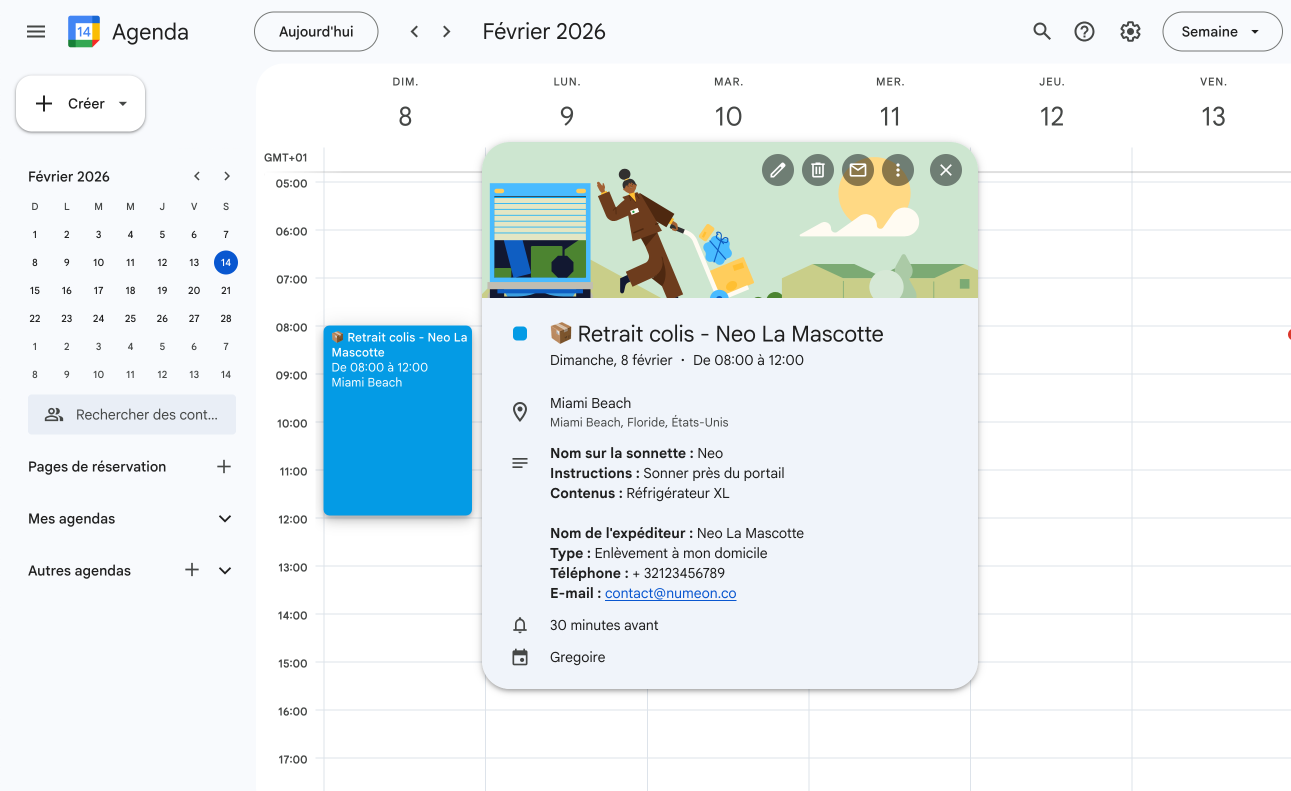Click the event title in popup
Viewport: 1291px width, 791px height.
tap(716, 334)
